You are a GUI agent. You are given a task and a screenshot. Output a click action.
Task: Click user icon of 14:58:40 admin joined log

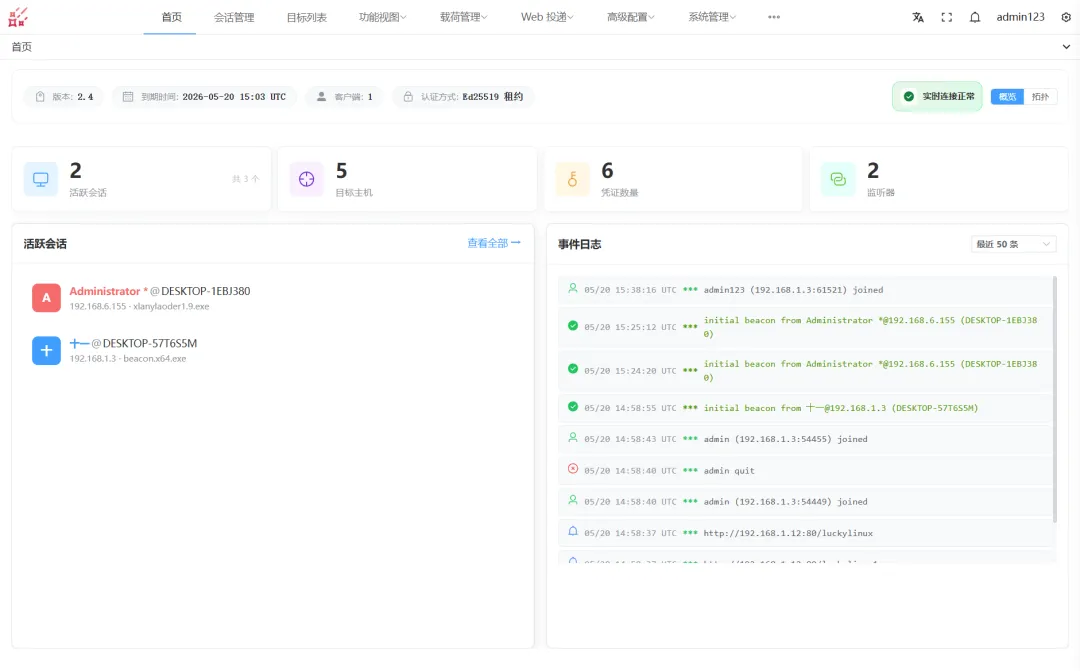572,500
